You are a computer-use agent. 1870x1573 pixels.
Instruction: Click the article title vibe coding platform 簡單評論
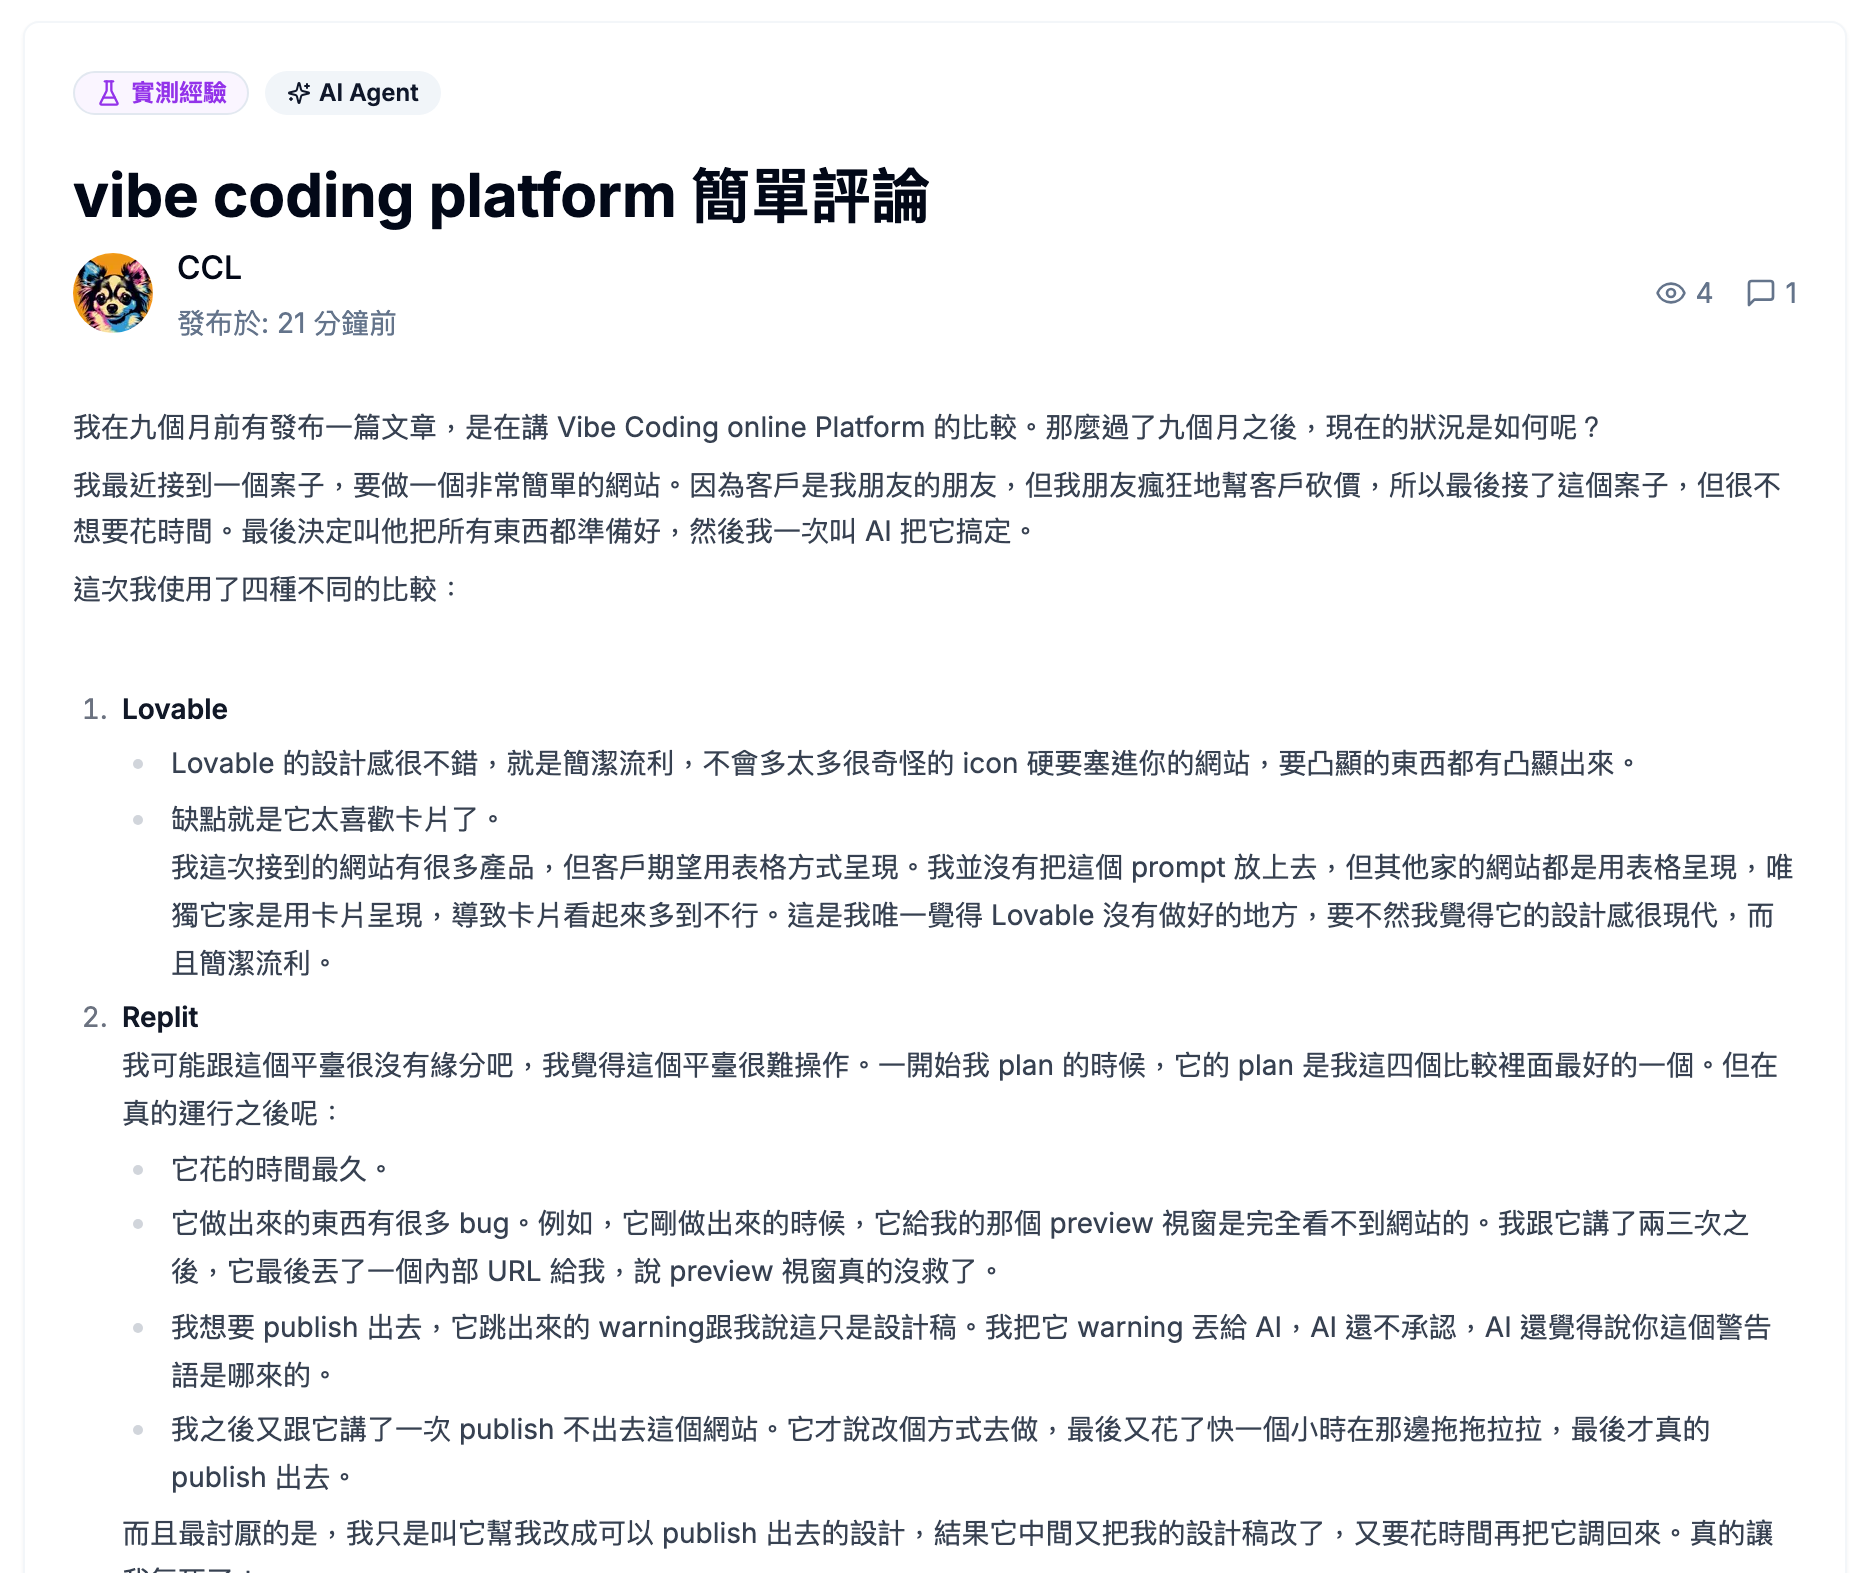[x=501, y=196]
